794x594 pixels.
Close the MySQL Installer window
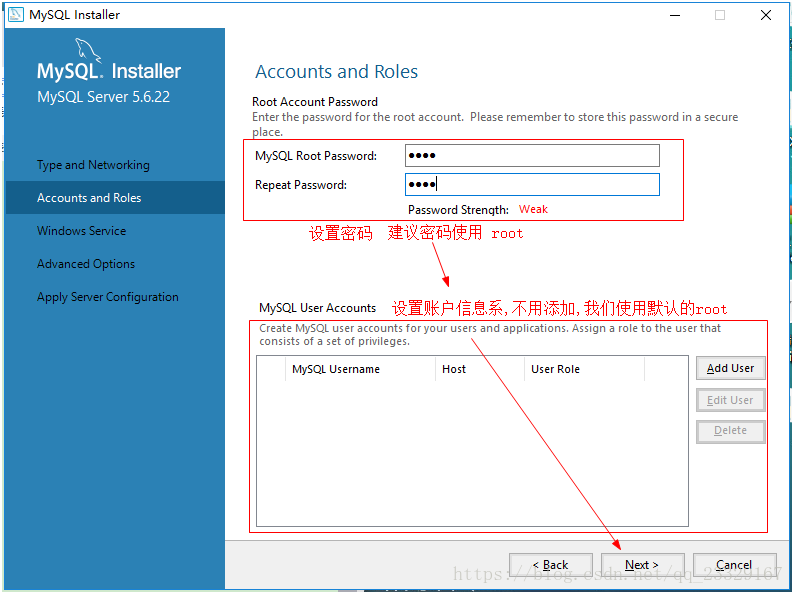tap(766, 15)
